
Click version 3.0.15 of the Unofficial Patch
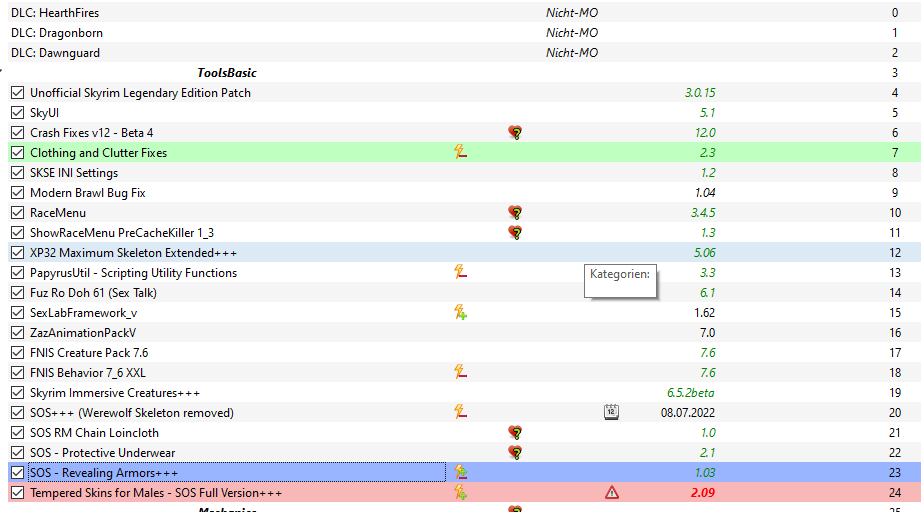tap(700, 93)
